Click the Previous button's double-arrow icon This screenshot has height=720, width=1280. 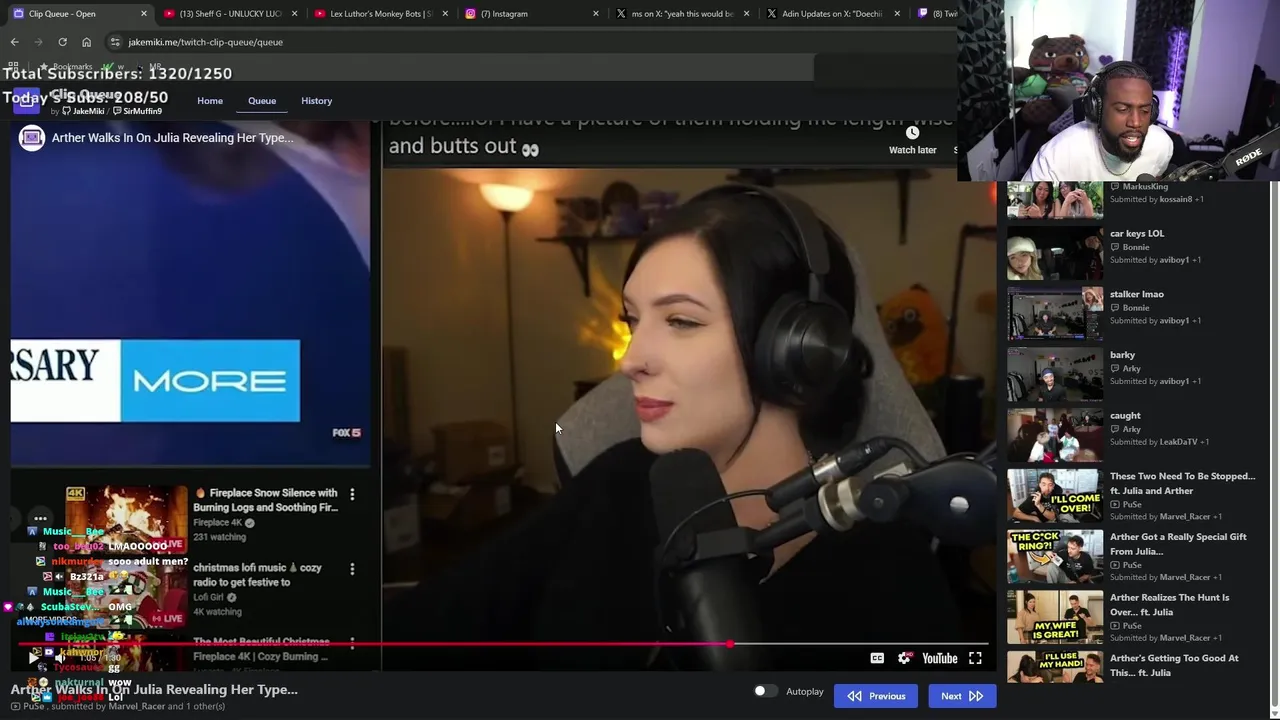(x=855, y=696)
